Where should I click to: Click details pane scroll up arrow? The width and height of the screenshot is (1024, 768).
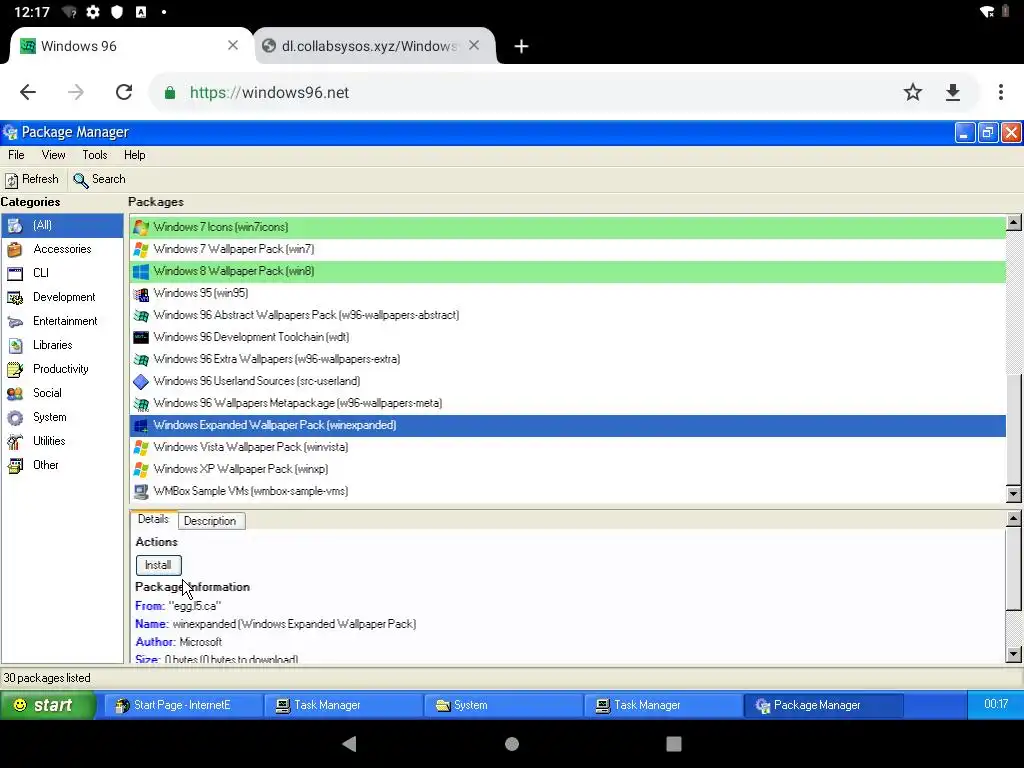tap(1014, 519)
